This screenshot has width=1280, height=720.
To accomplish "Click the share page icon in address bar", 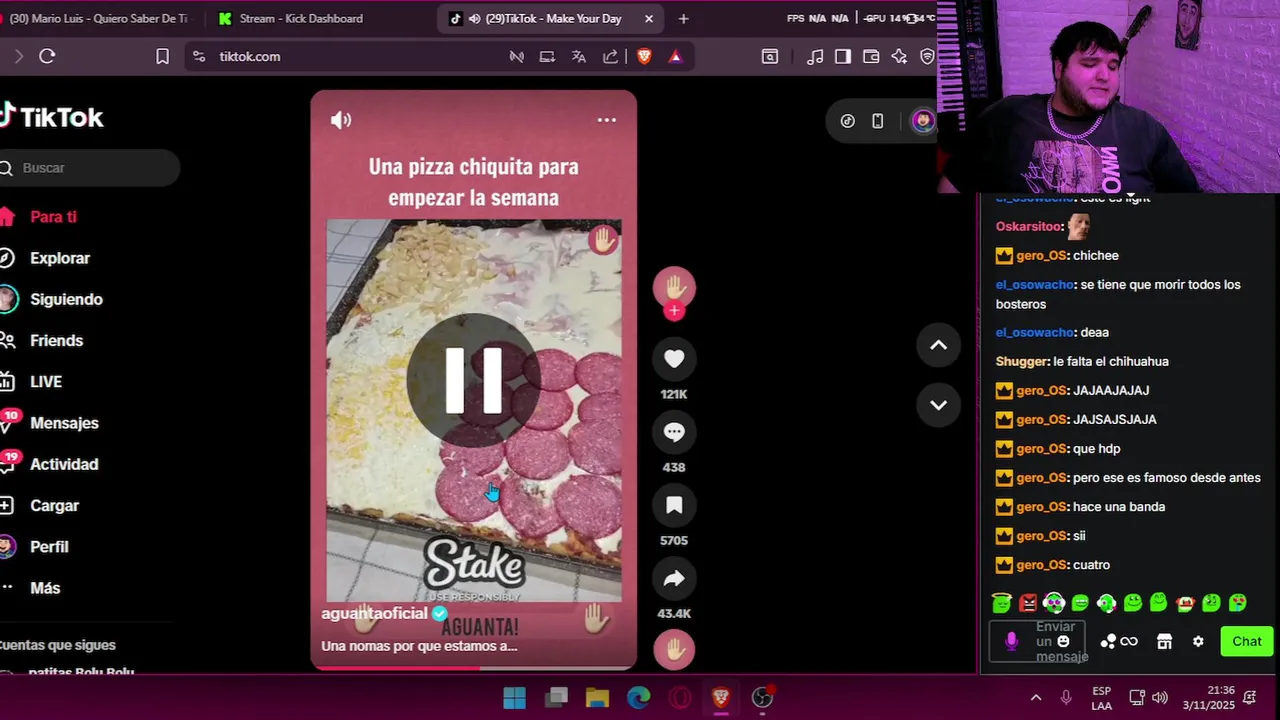I will pos(610,57).
